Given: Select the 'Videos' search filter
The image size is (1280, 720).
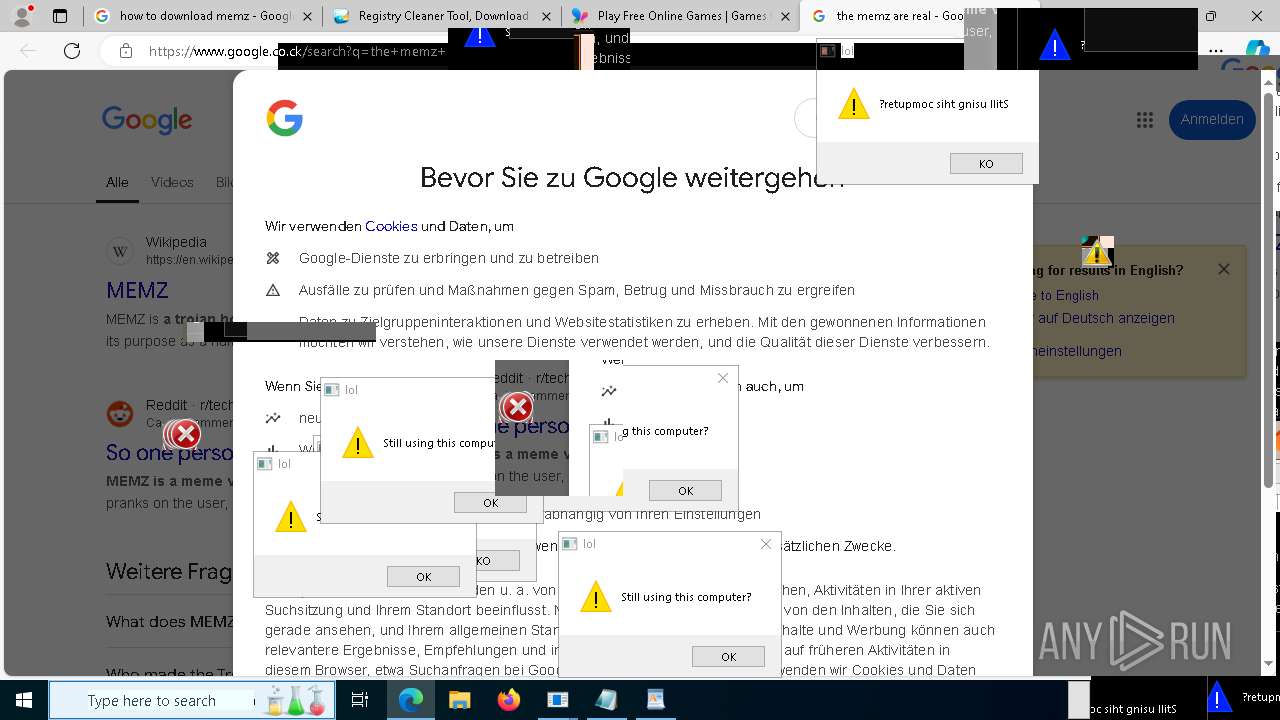Looking at the screenshot, I should point(172,182).
